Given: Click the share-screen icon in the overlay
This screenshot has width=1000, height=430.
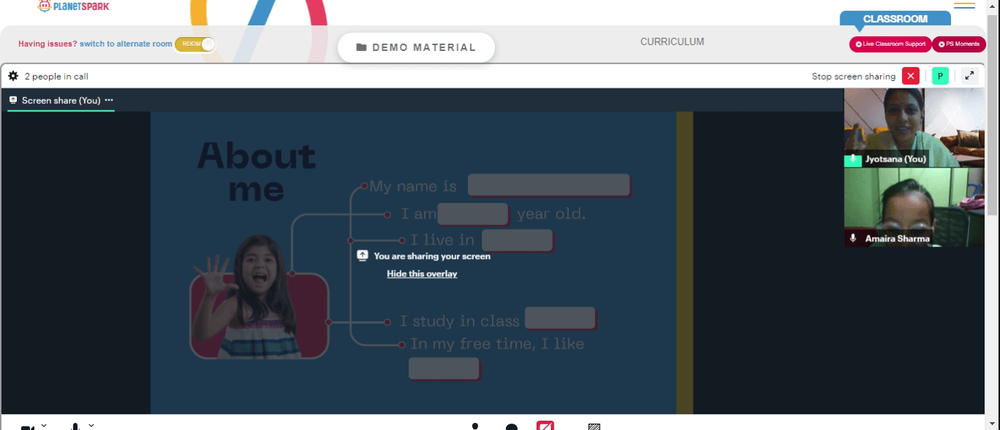Looking at the screenshot, I should click(362, 256).
